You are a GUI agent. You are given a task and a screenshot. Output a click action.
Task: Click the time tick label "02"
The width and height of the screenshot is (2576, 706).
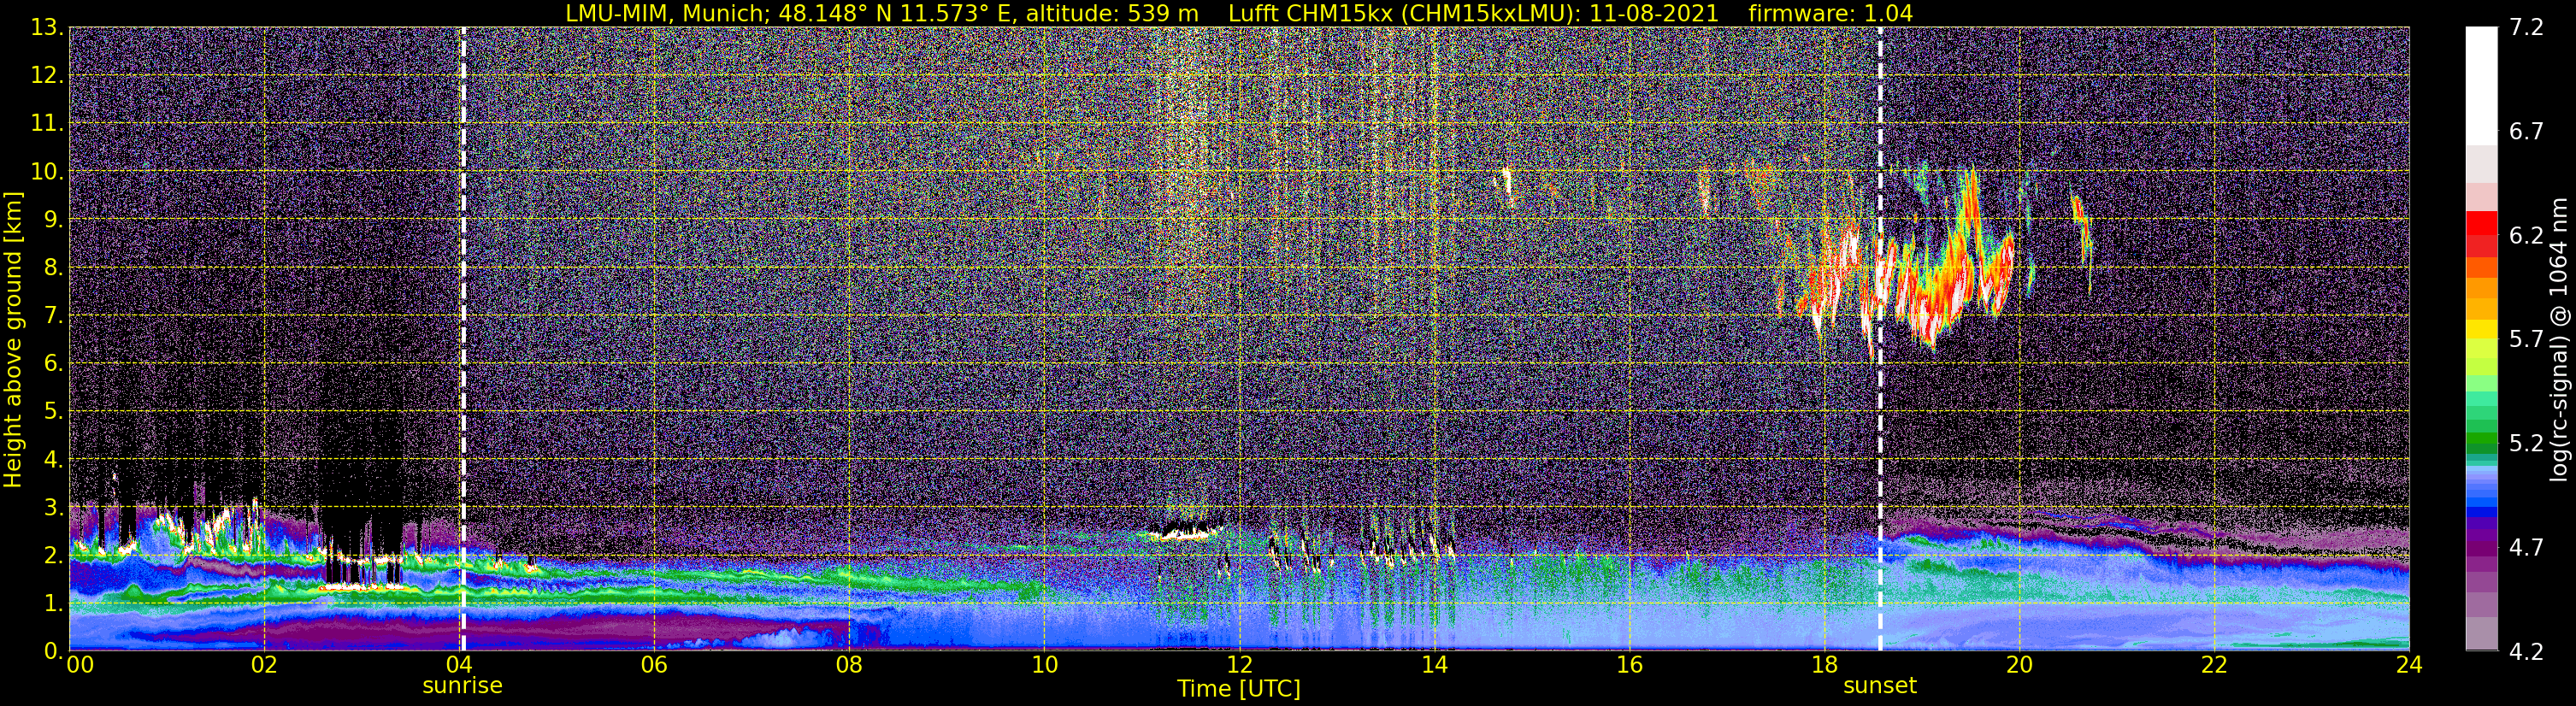click(x=264, y=666)
